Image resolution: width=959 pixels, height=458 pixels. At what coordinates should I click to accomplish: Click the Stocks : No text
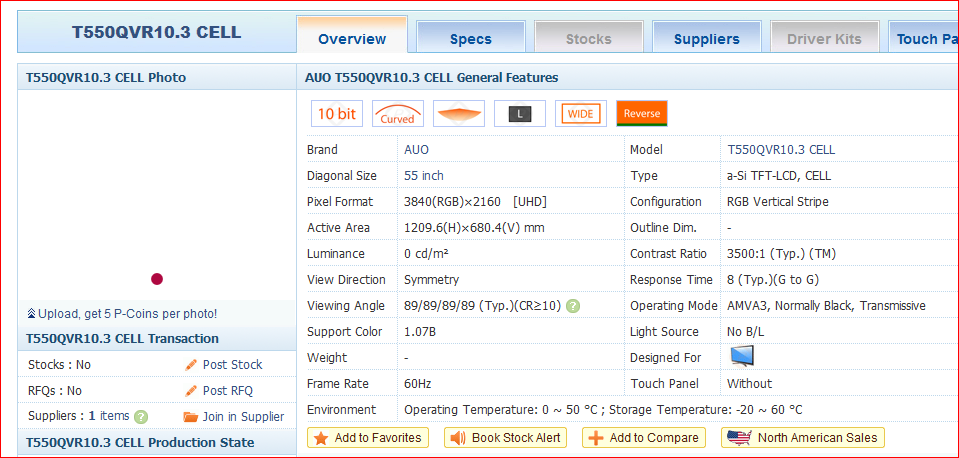[x=59, y=365]
